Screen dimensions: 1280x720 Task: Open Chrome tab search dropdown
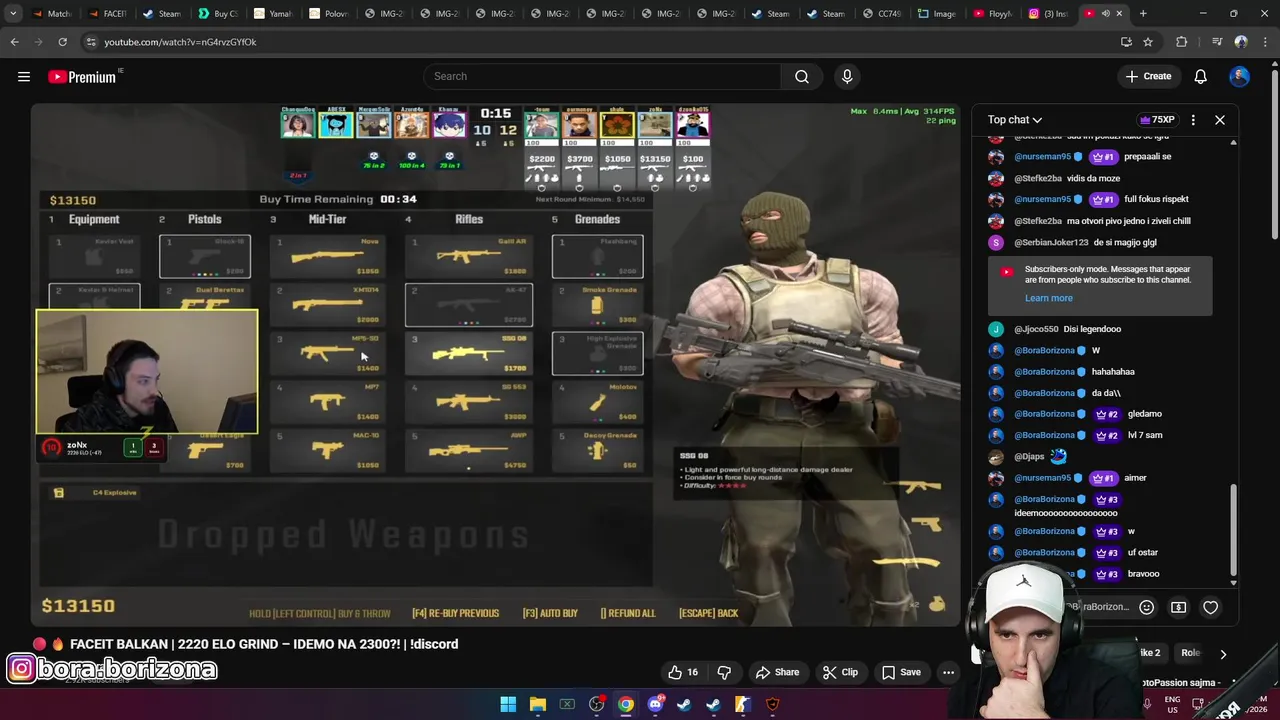point(13,14)
